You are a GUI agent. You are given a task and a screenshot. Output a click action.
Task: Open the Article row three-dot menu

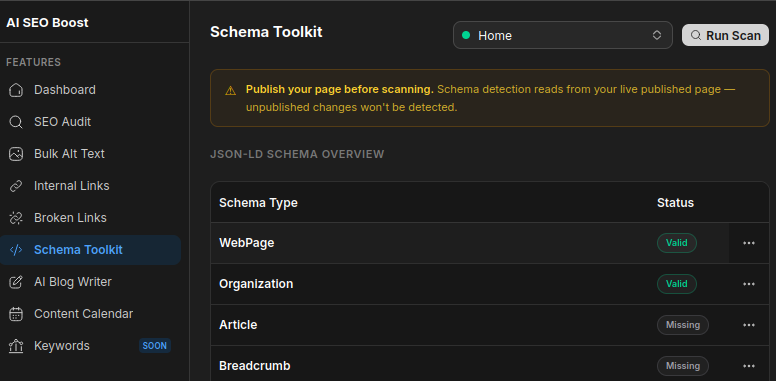(749, 325)
